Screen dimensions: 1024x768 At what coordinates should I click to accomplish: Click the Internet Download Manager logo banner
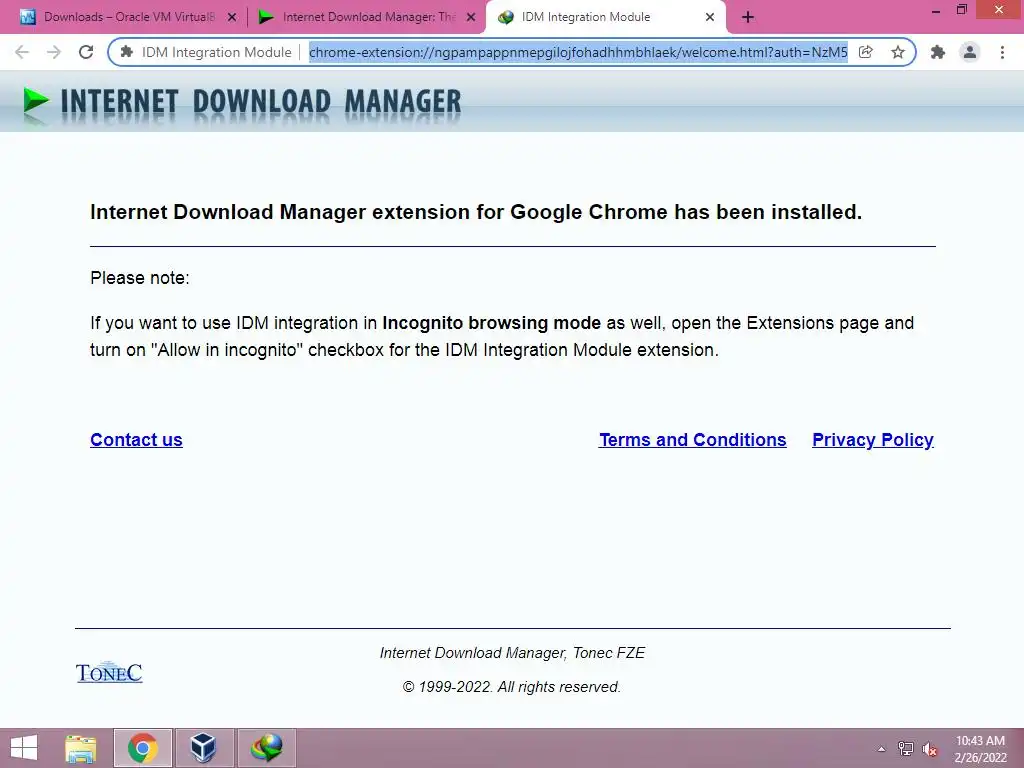pyautogui.click(x=242, y=103)
